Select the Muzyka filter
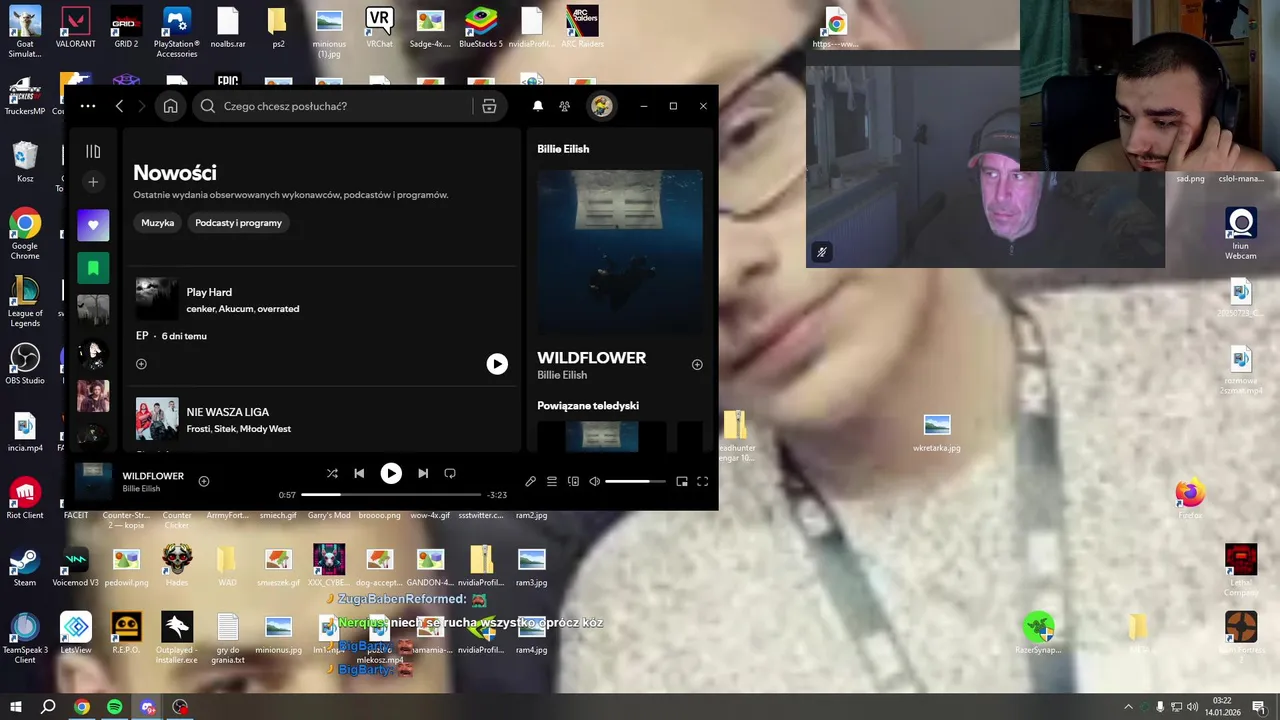This screenshot has height=720, width=1280. 158,223
